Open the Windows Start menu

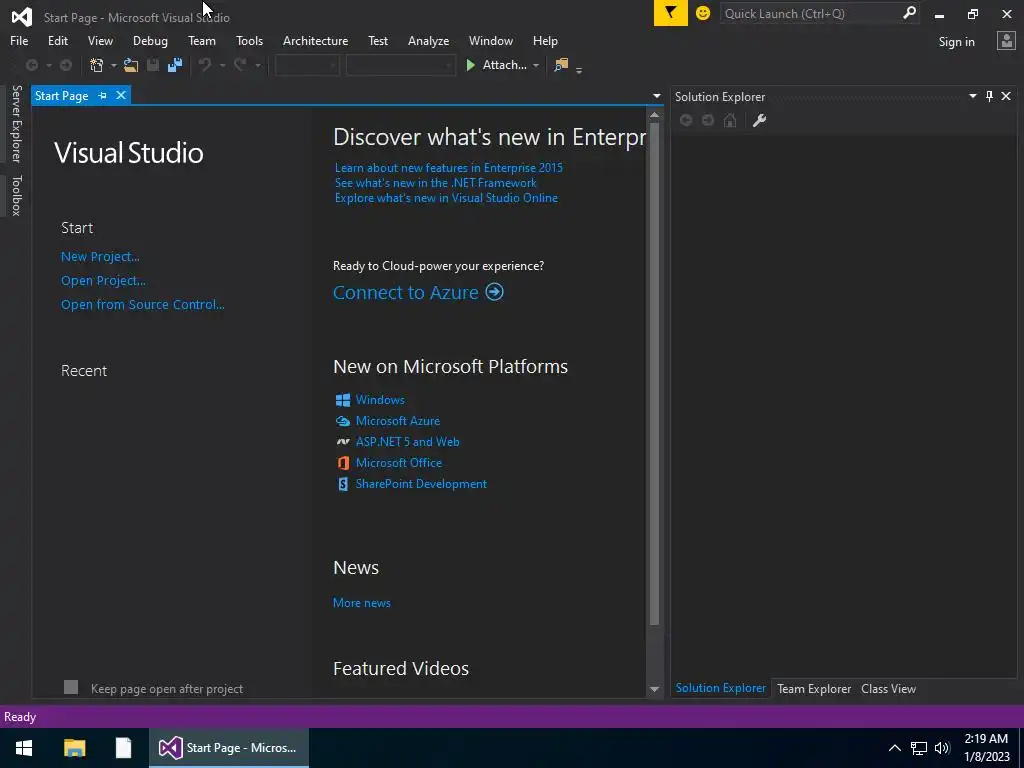(24, 748)
